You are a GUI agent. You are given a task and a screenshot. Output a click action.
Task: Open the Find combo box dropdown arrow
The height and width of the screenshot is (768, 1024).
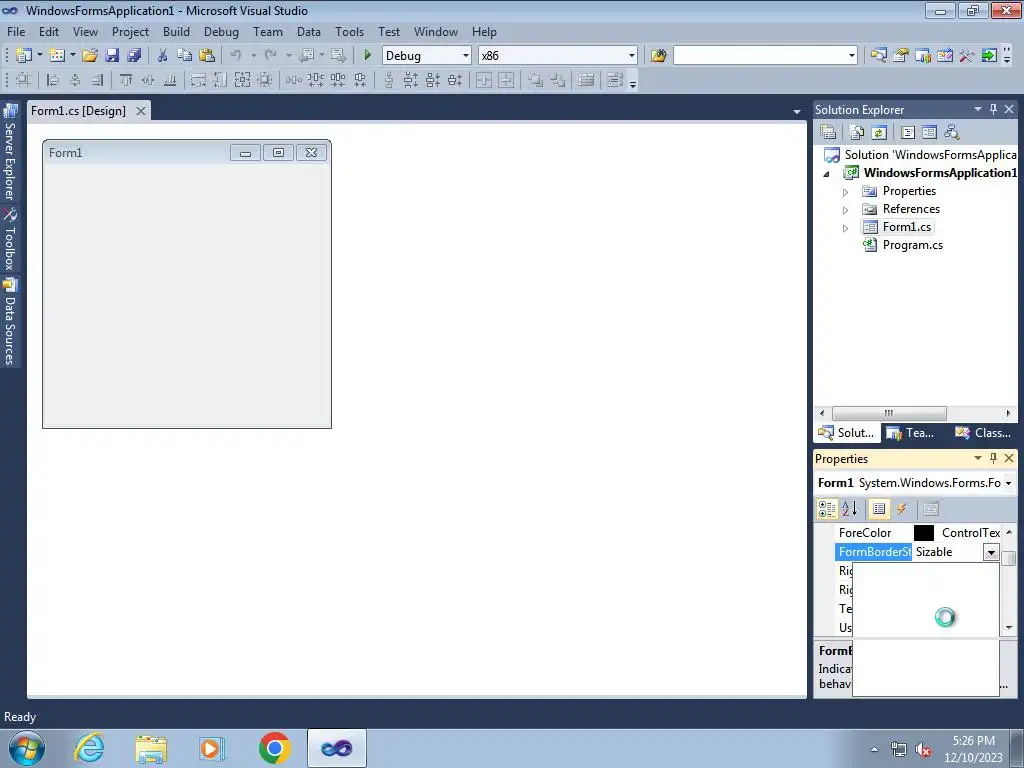(x=852, y=56)
